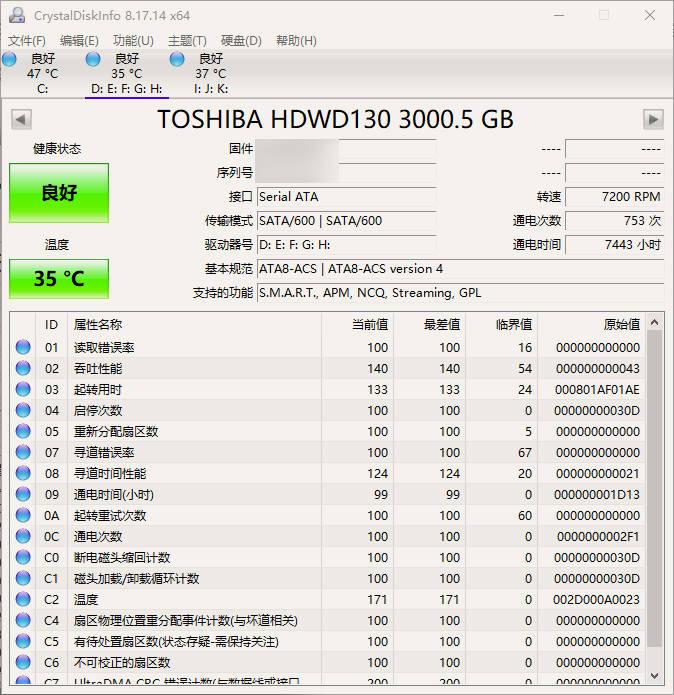Click the scroll down arrow of SMART list
The width and height of the screenshot is (674, 695).
655,675
